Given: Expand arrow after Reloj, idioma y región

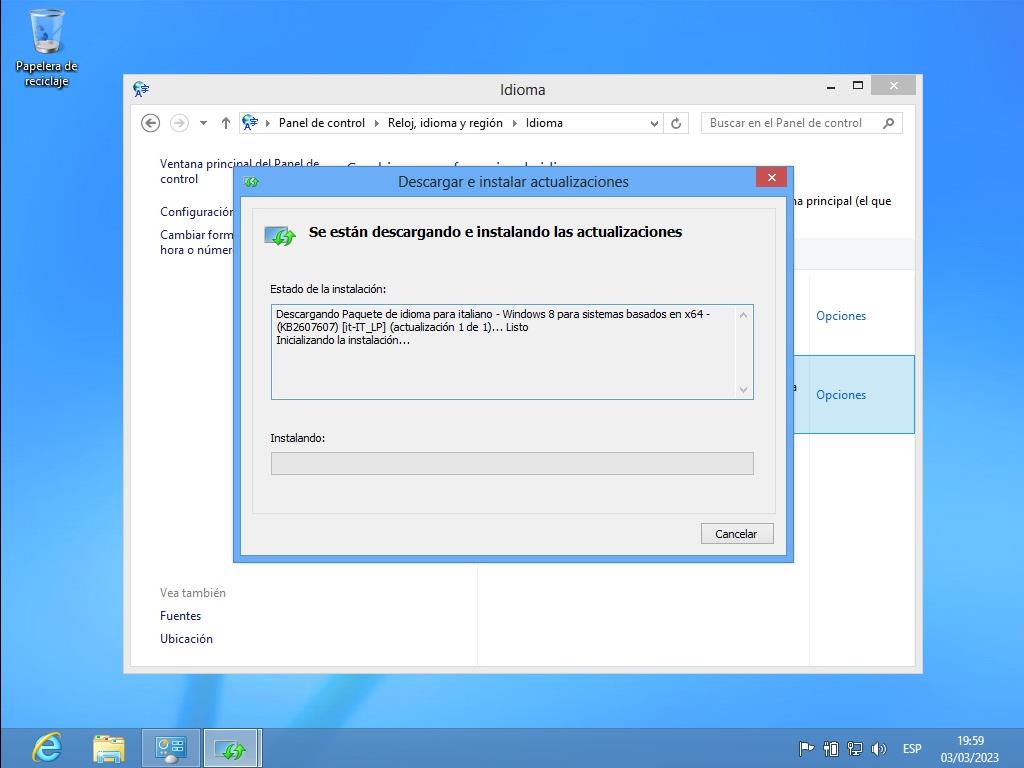Looking at the screenshot, I should pos(515,123).
